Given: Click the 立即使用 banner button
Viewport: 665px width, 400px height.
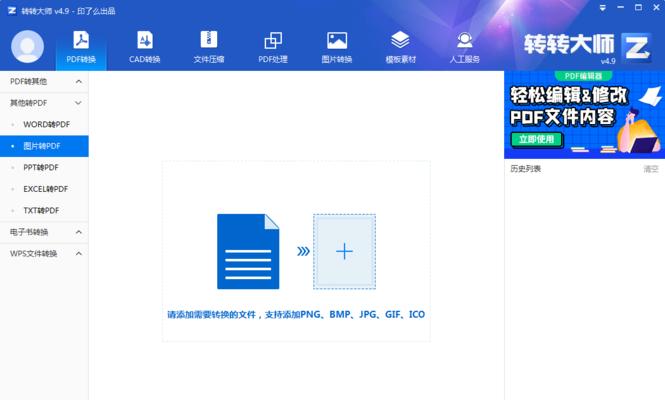Looking at the screenshot, I should [536, 140].
